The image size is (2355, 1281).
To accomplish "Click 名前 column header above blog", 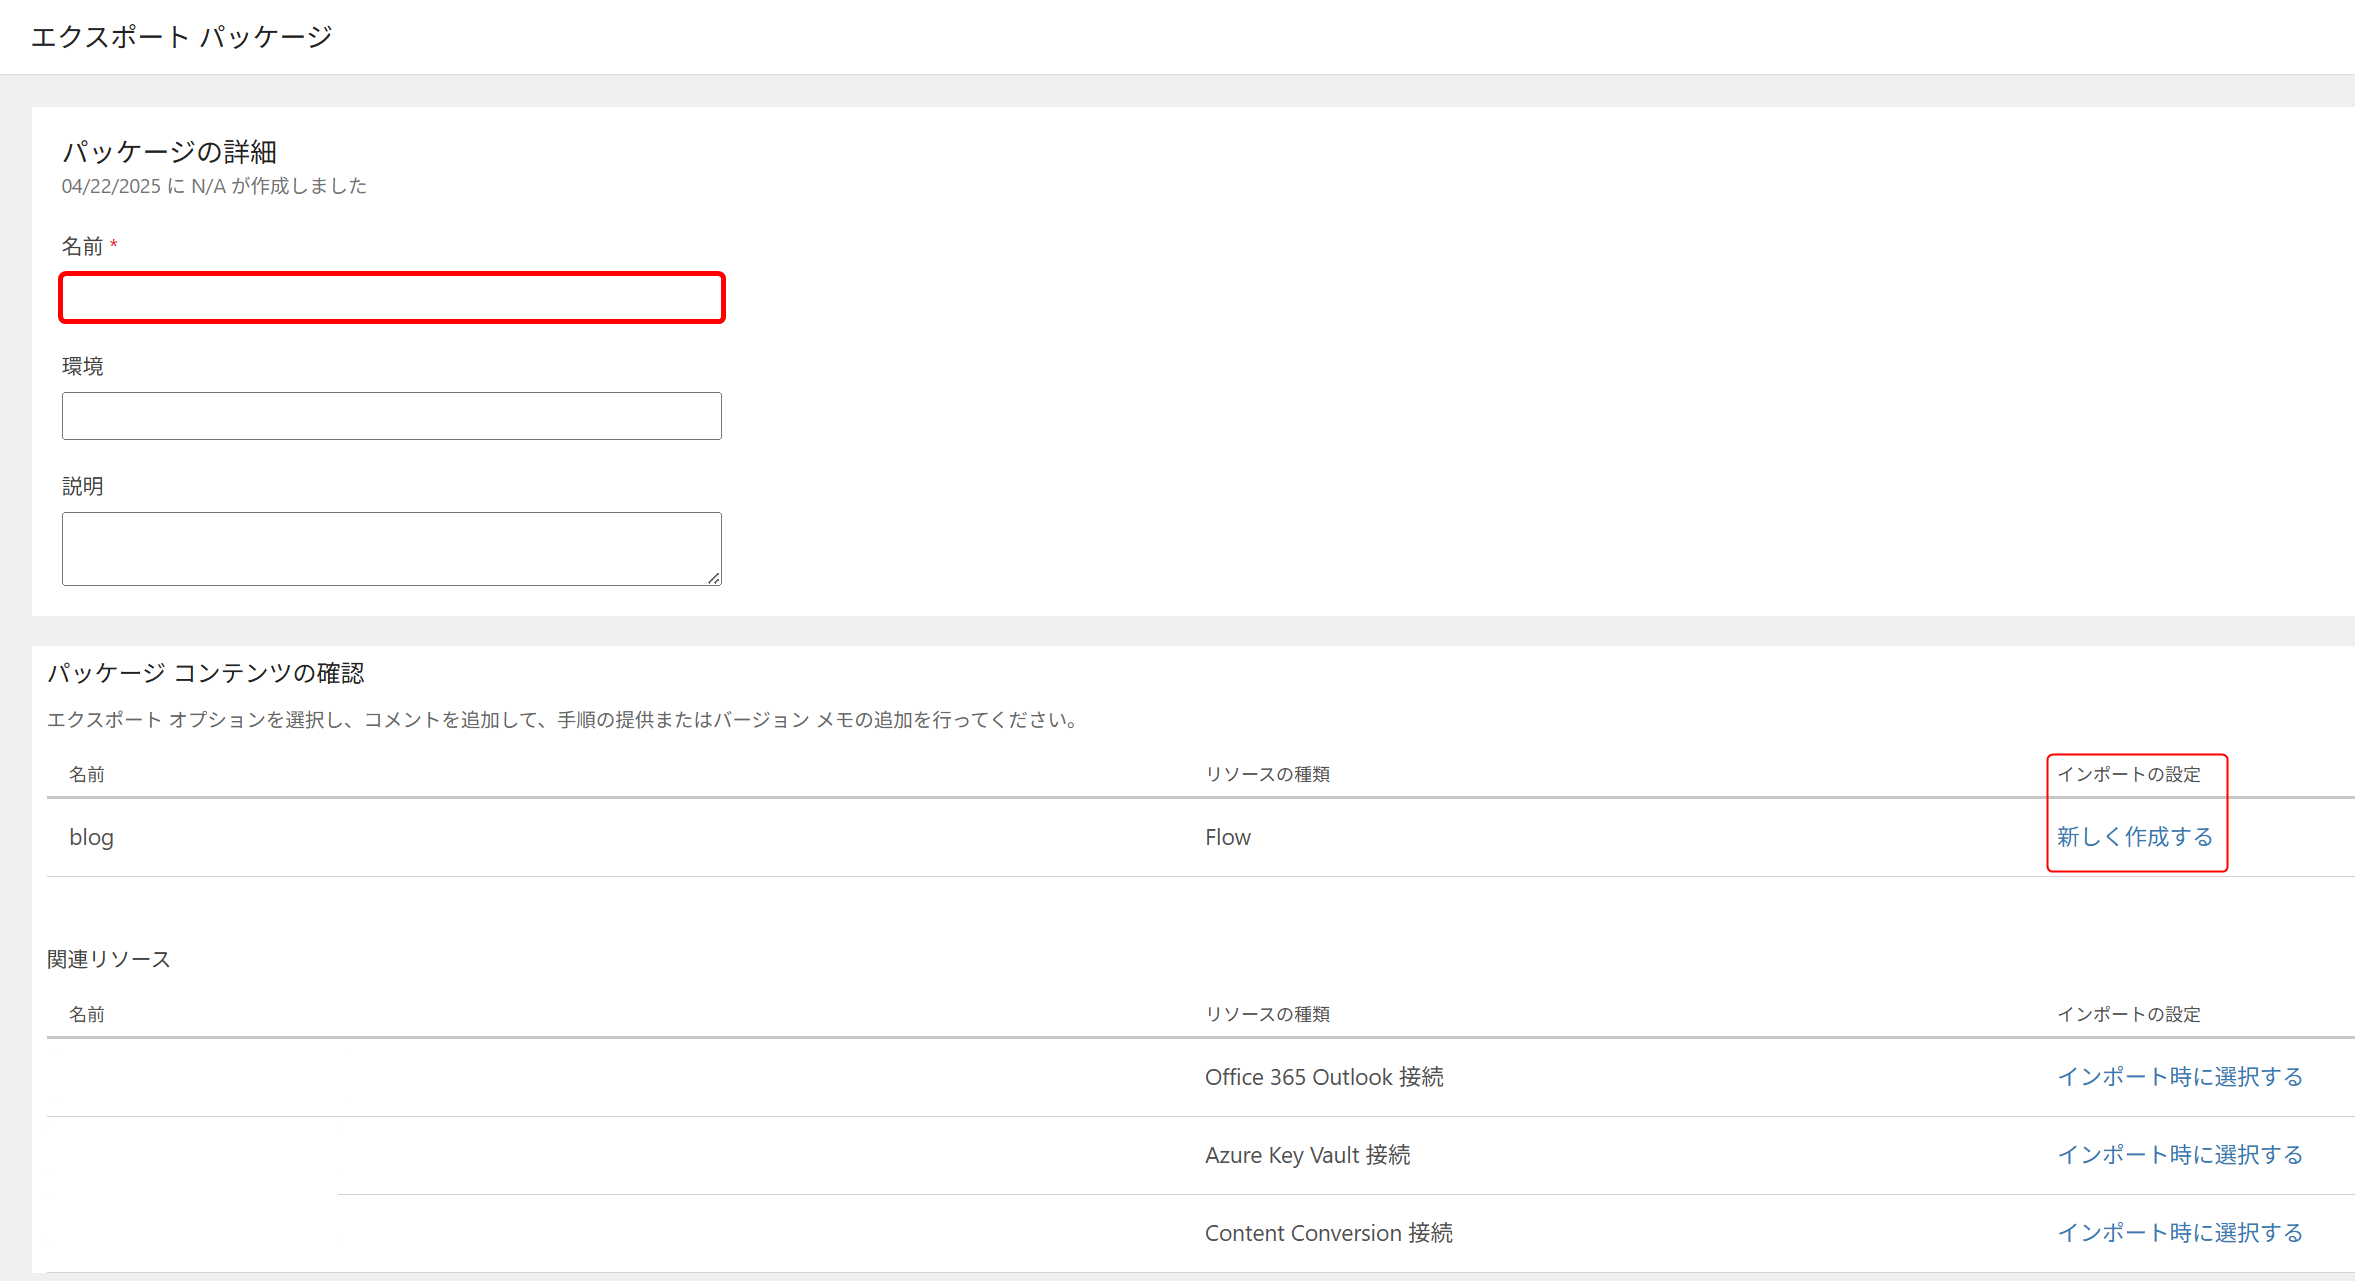I will (x=86, y=774).
